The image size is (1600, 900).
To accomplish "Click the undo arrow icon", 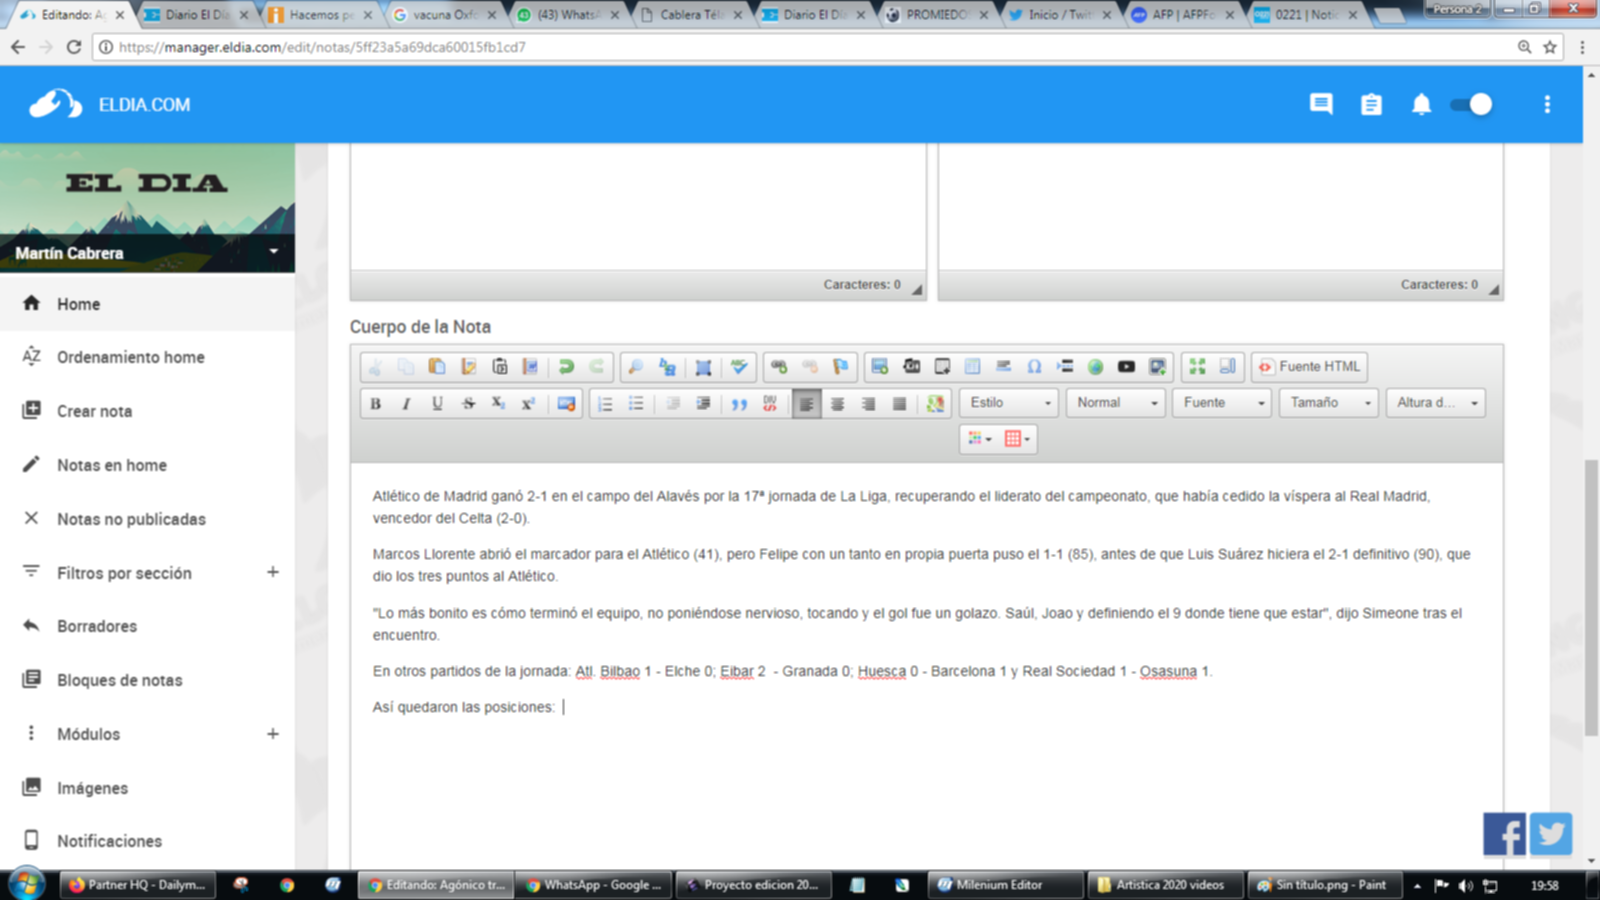I will 566,367.
